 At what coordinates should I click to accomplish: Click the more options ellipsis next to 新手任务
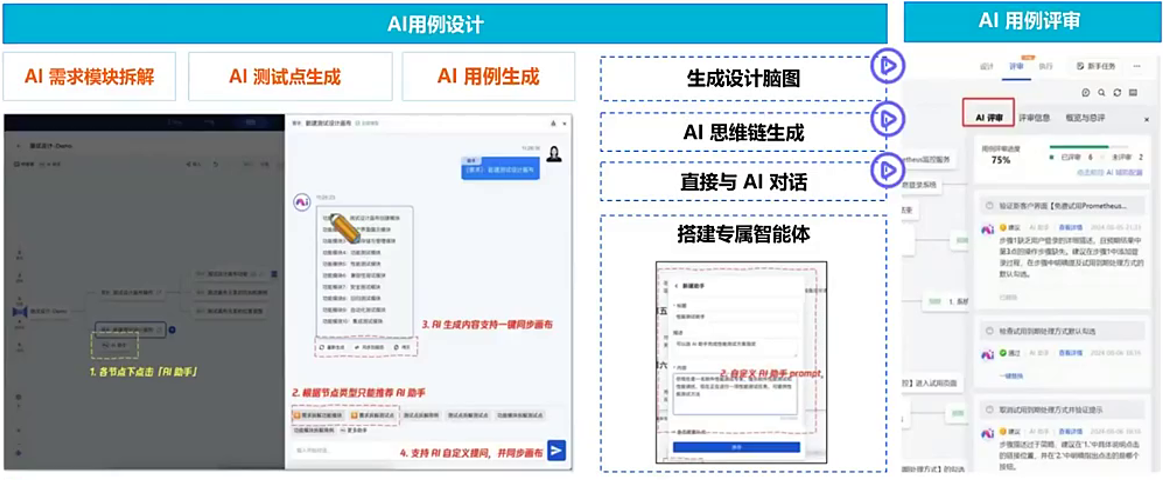1136,66
